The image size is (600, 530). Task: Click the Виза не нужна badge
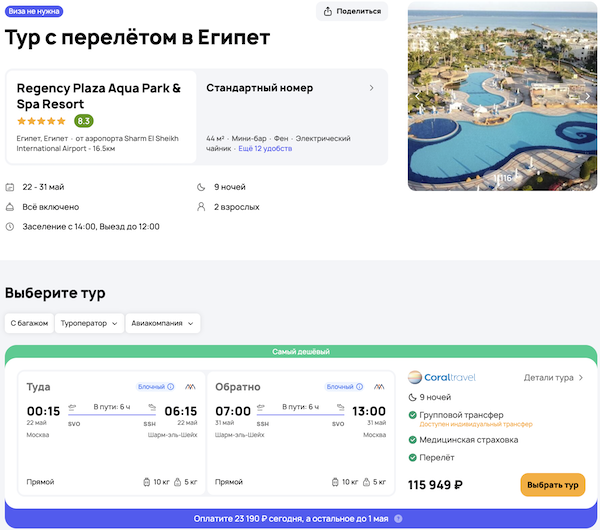coord(34,11)
